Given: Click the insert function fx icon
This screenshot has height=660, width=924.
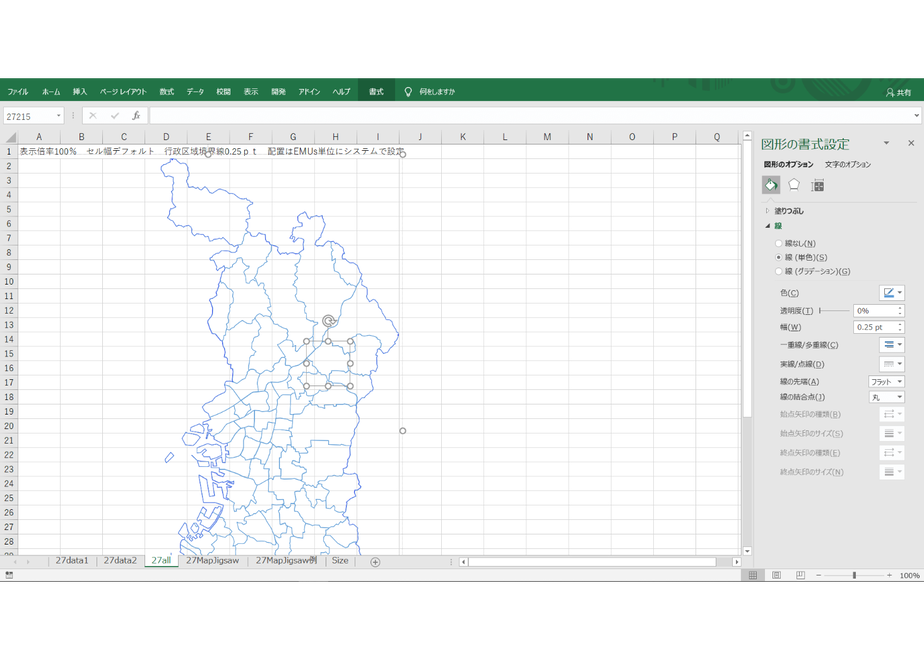Looking at the screenshot, I should coord(136,116).
